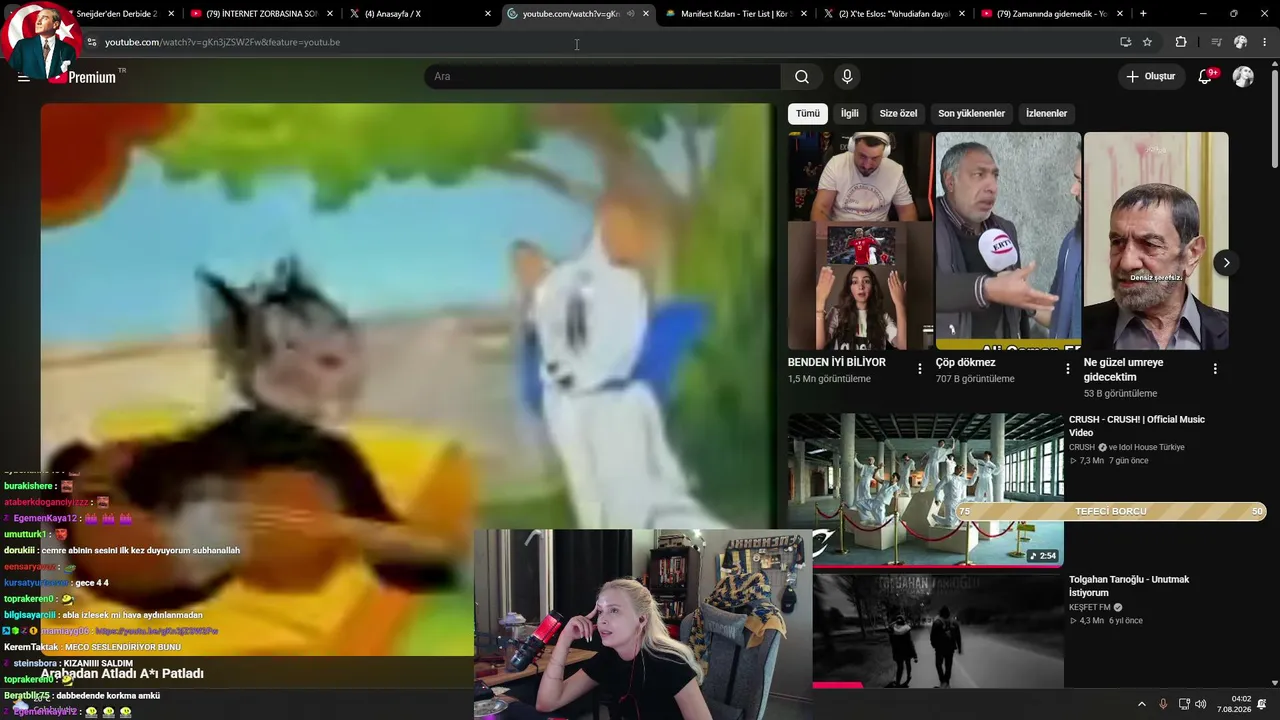The image size is (1280, 720).
Task: Switch to Manifest Kızları Tier List tab
Action: (x=736, y=14)
